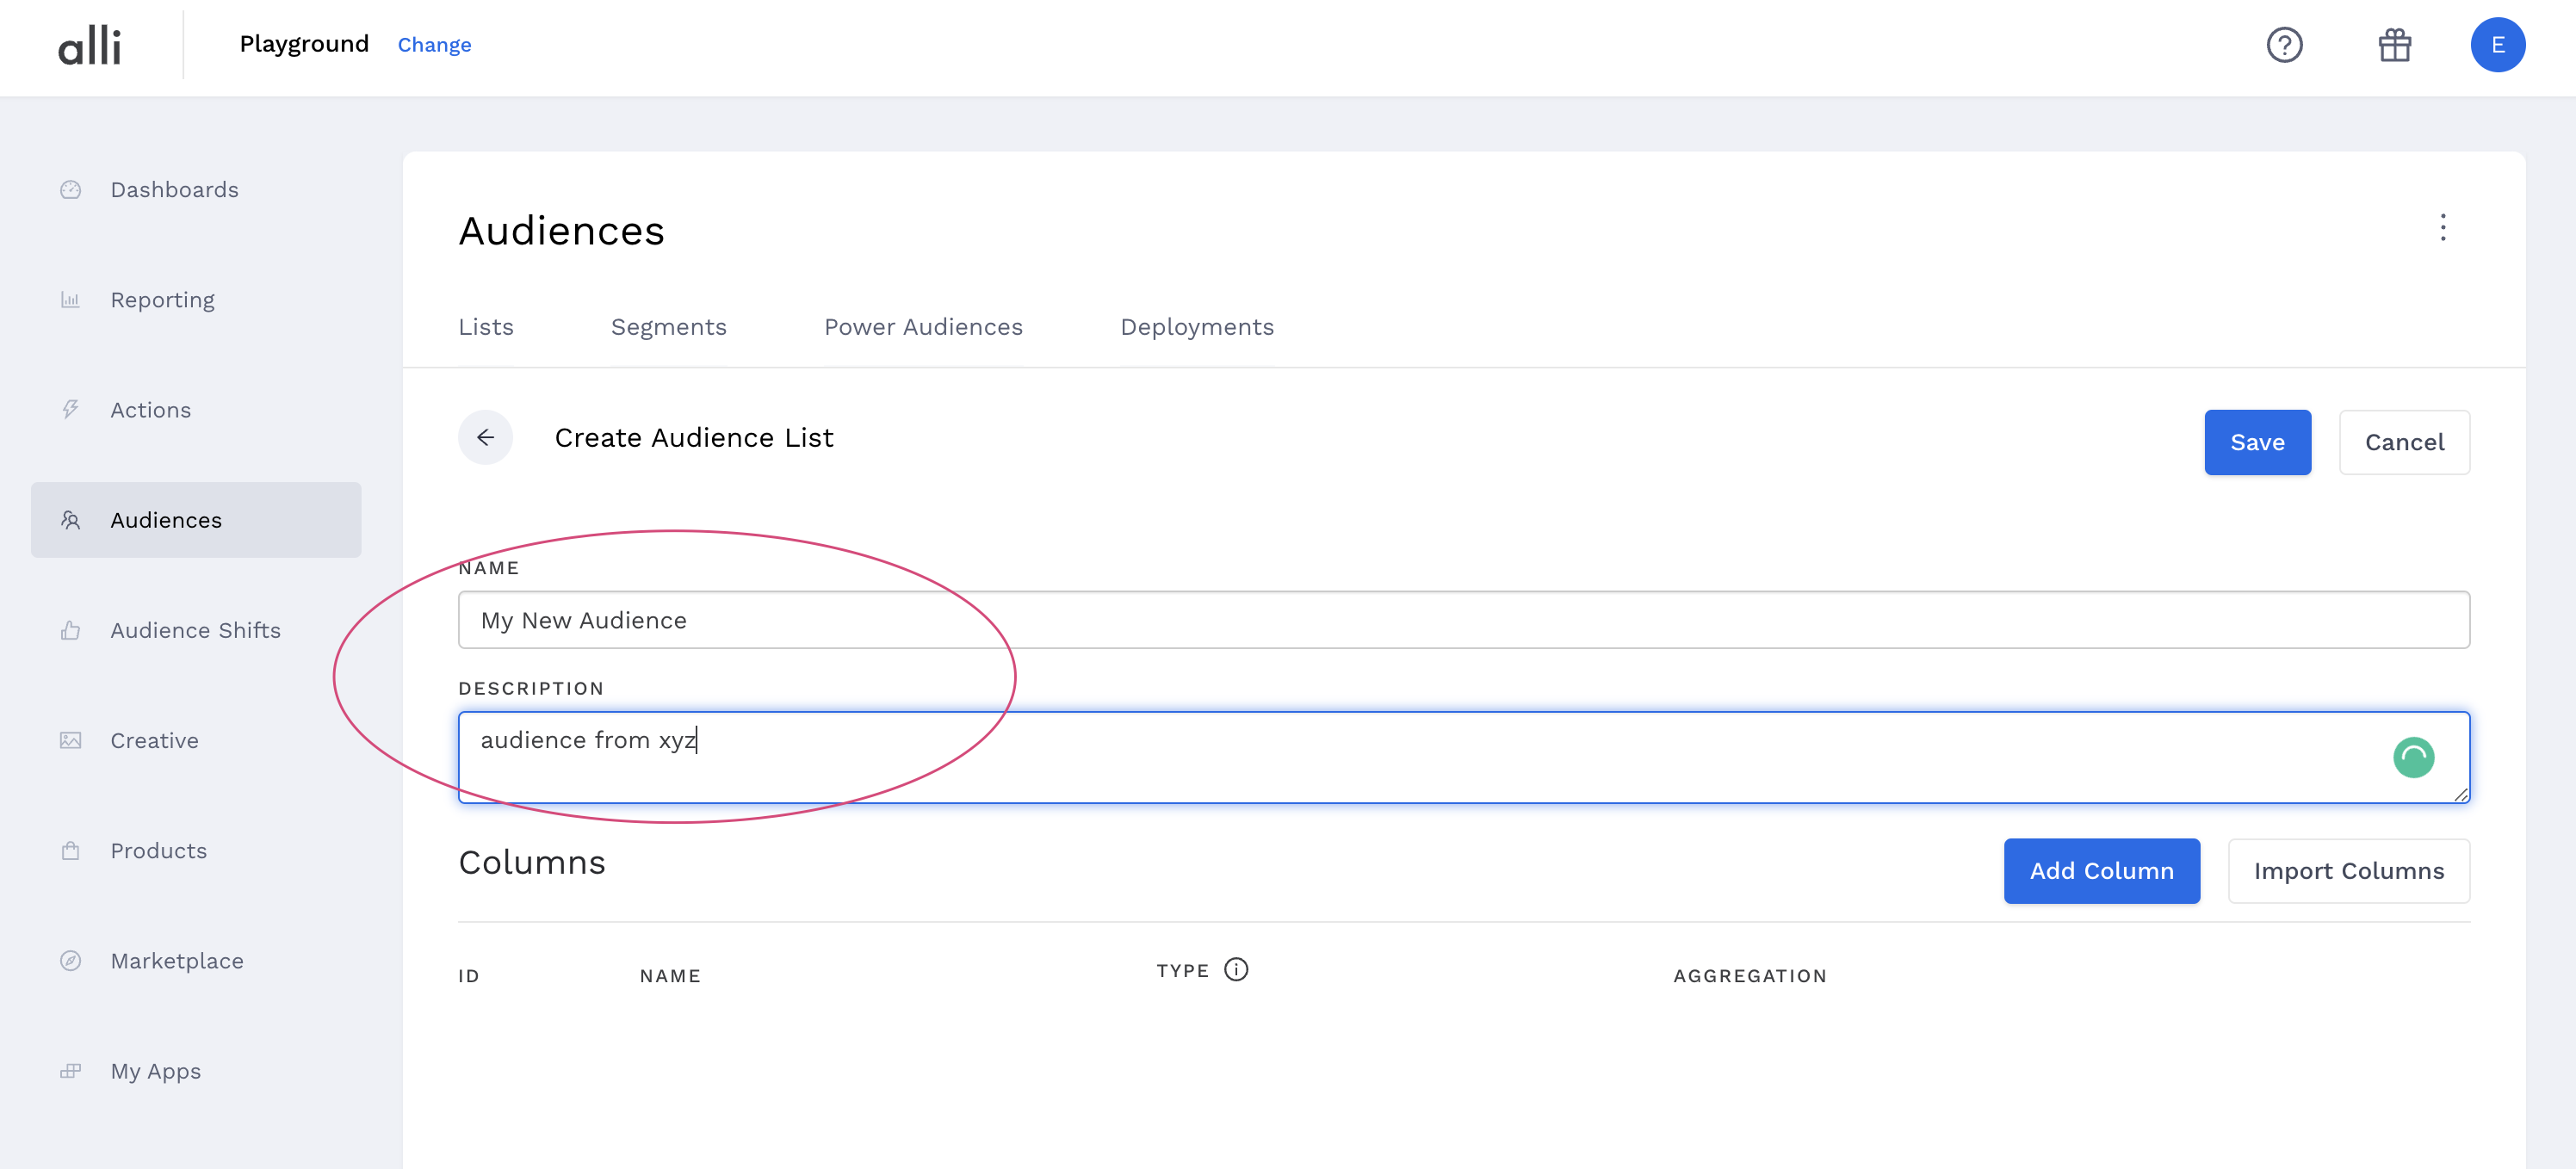Click the Create Audience List heading
The height and width of the screenshot is (1169, 2576).
click(x=694, y=438)
